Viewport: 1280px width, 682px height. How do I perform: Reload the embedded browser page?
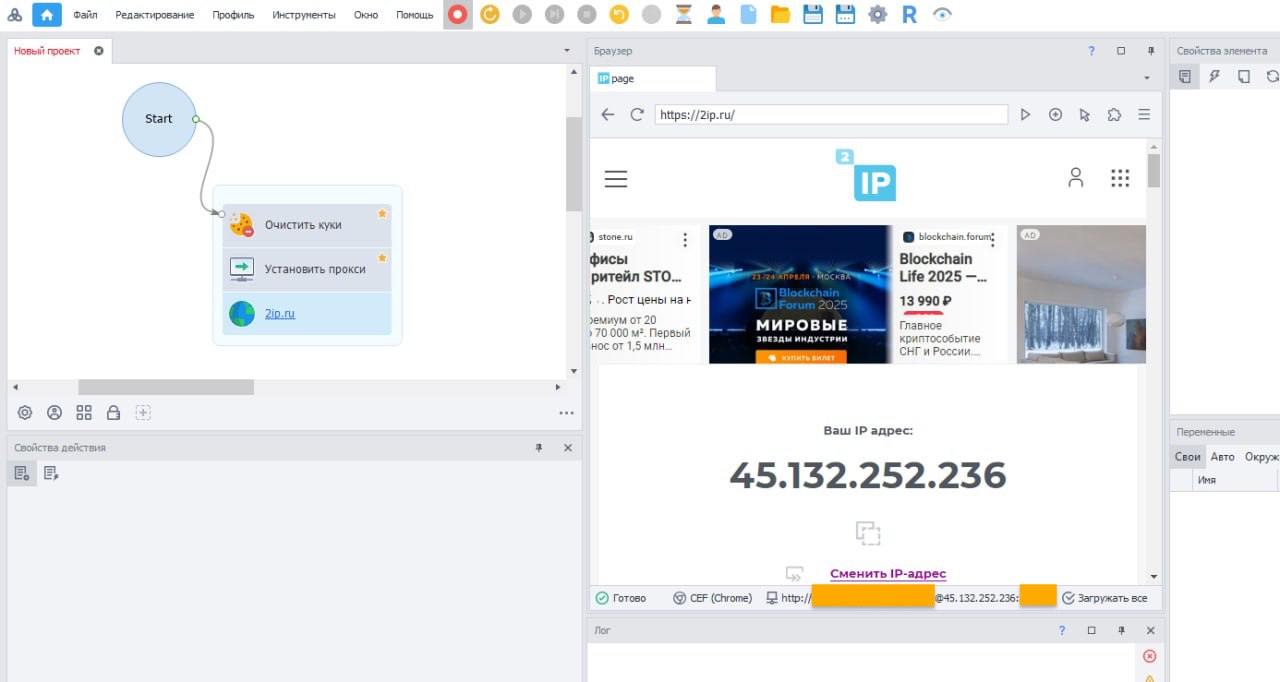(637, 115)
